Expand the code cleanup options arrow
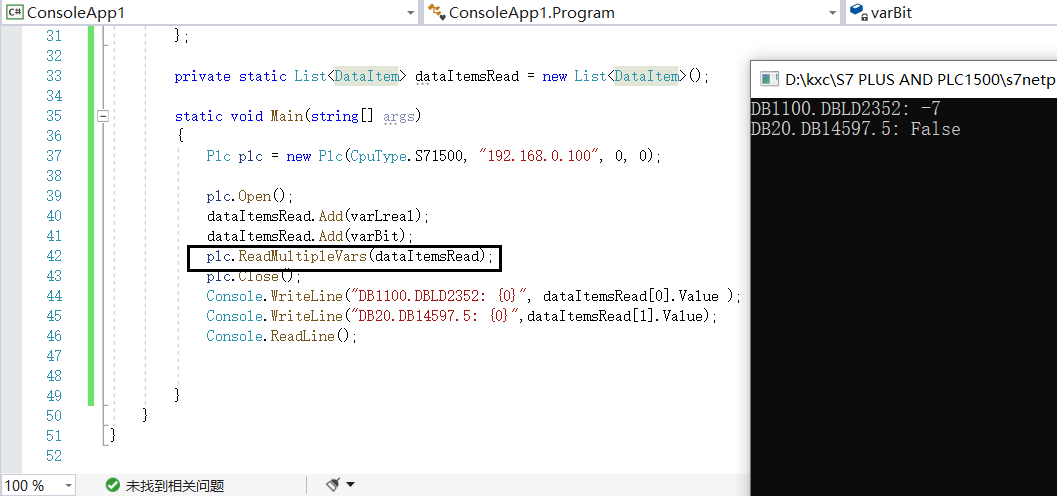1057x496 pixels. coord(350,485)
